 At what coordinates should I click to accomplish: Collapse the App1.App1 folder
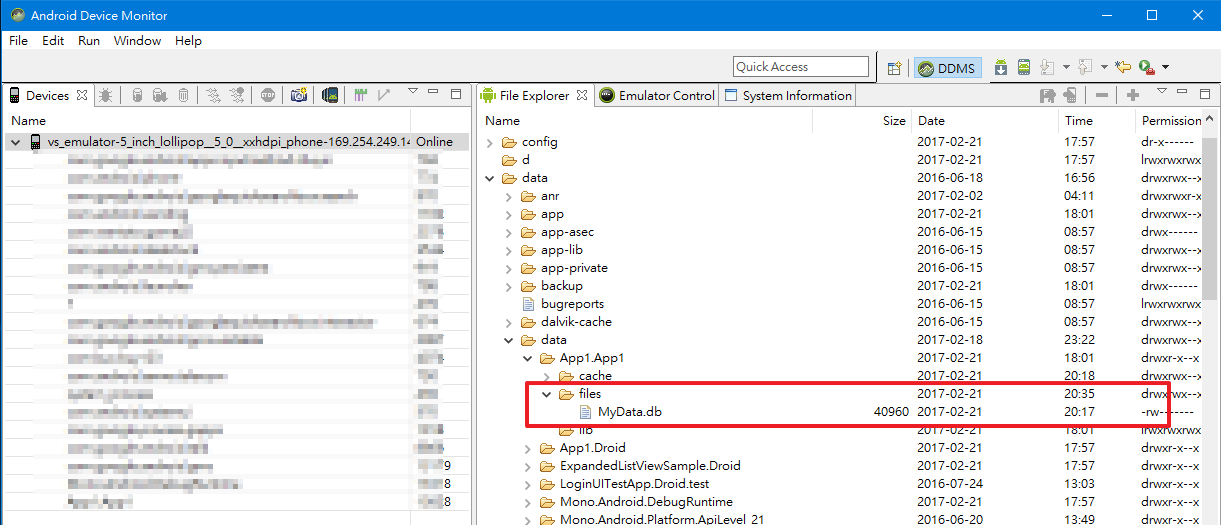click(527, 358)
